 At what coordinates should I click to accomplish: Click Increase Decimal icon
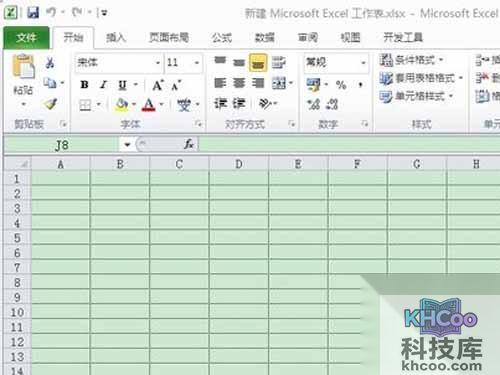pos(314,104)
